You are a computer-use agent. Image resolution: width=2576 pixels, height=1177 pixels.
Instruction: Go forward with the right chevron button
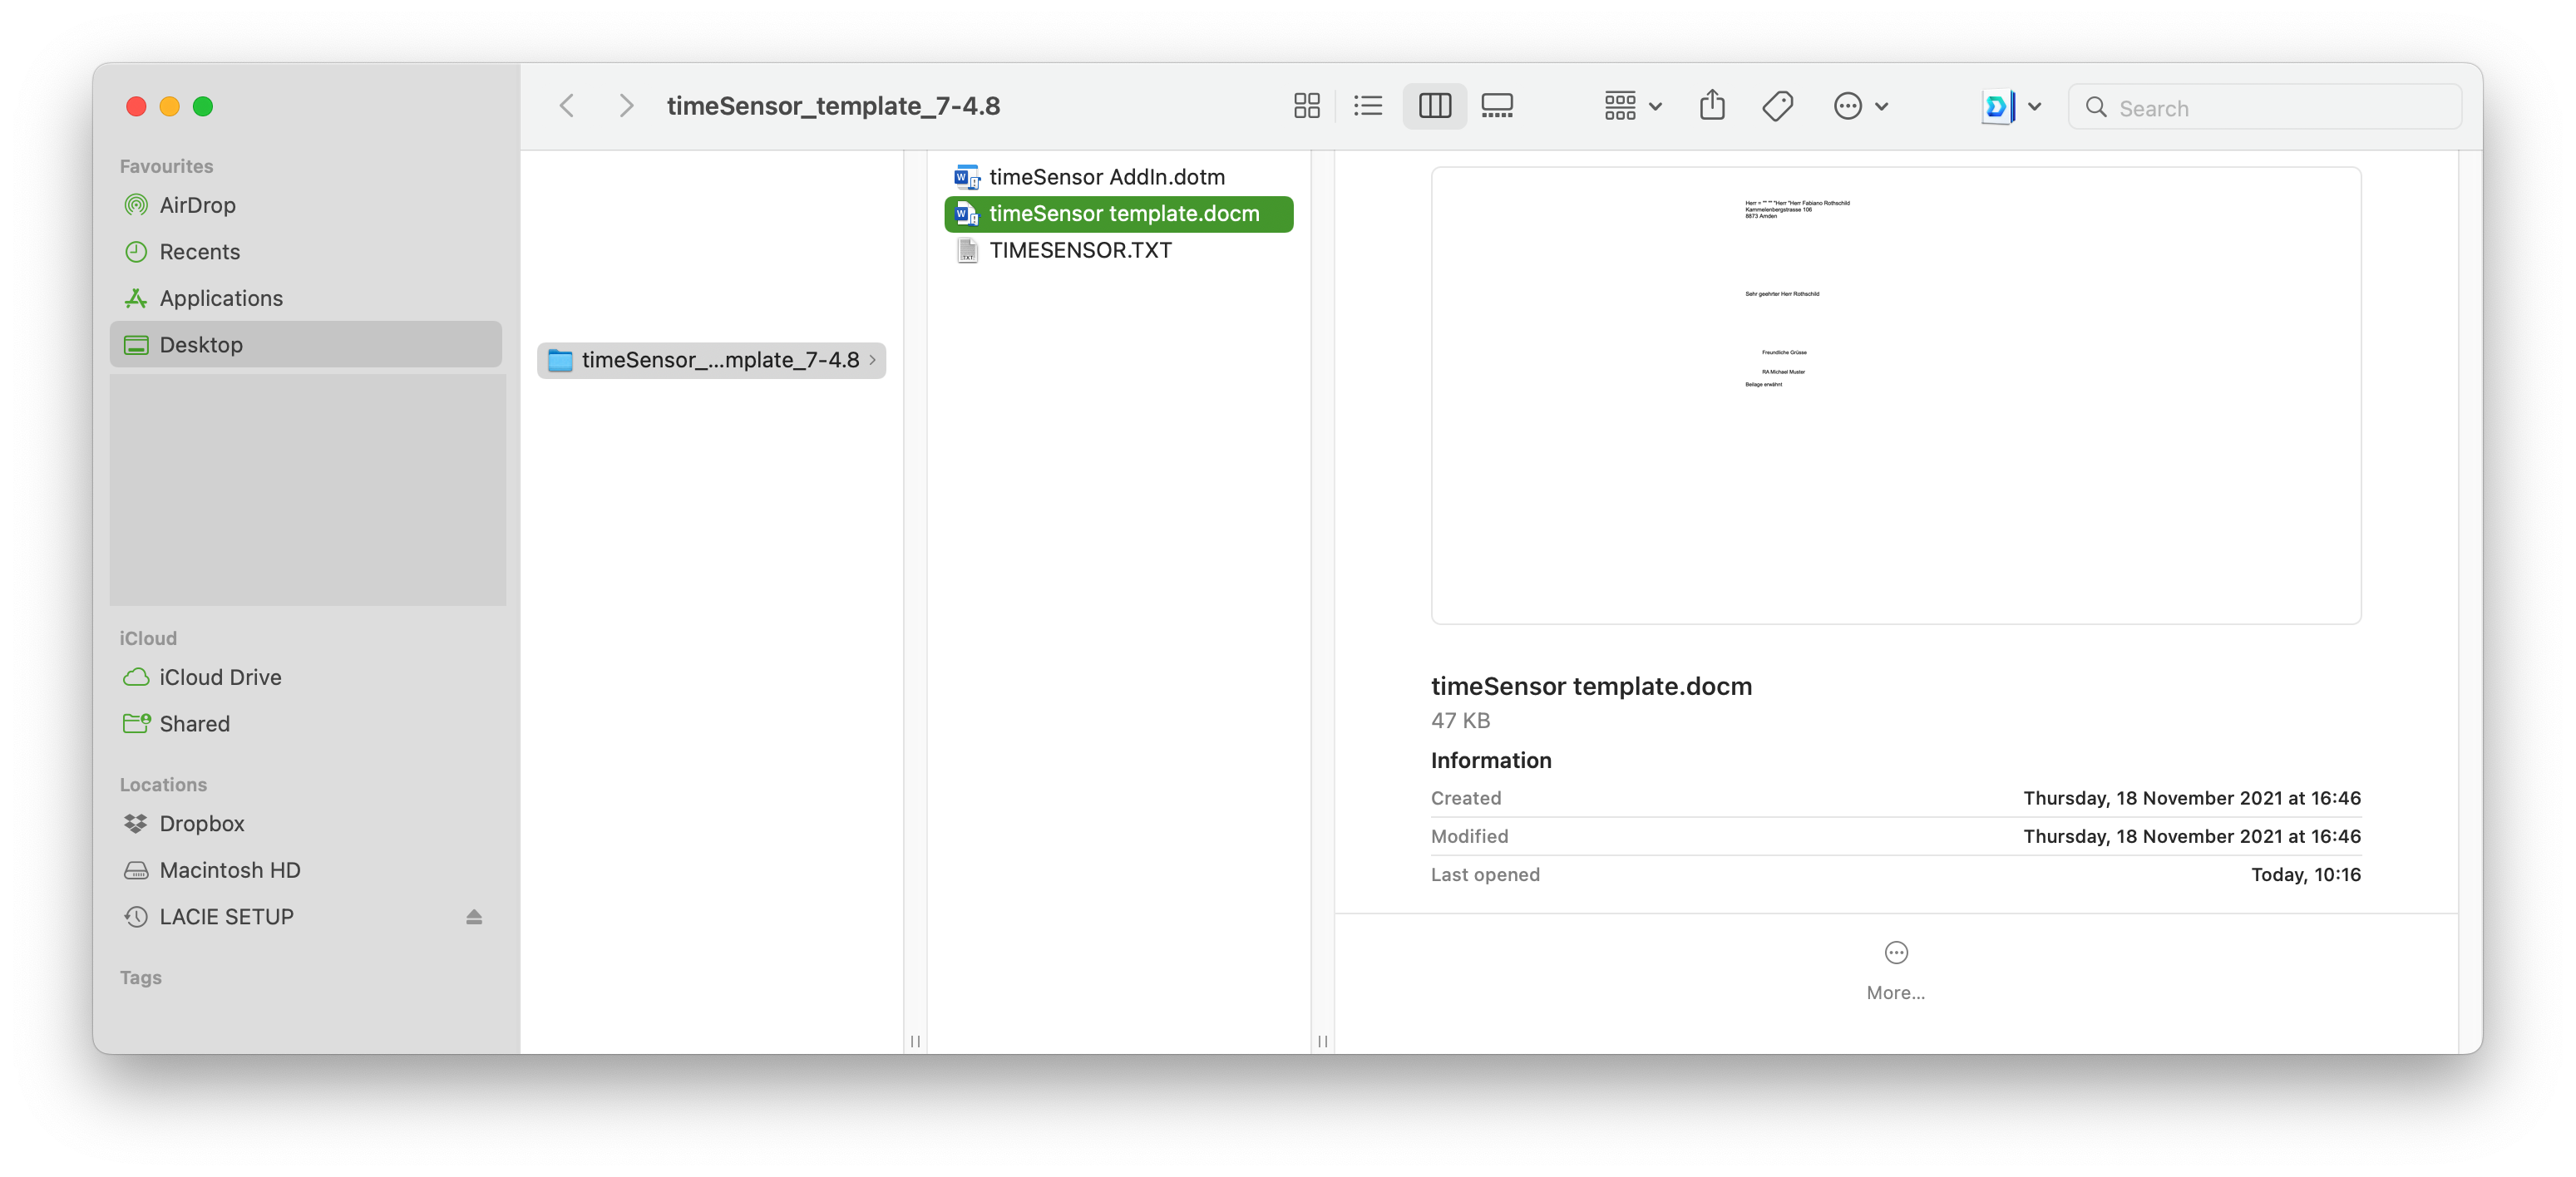pos(626,106)
